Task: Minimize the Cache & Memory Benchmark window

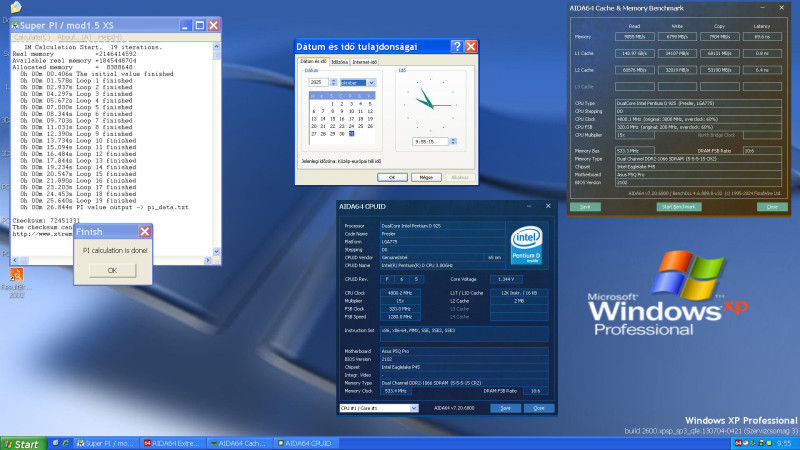Action: [x=762, y=8]
